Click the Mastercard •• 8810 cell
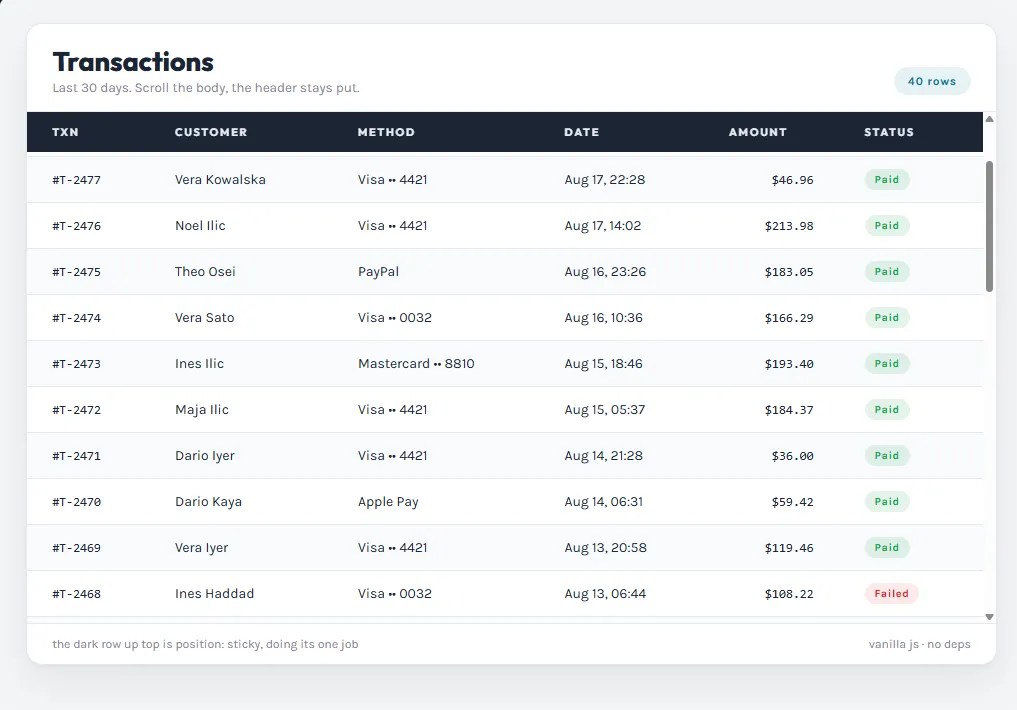1017x710 pixels. click(416, 364)
